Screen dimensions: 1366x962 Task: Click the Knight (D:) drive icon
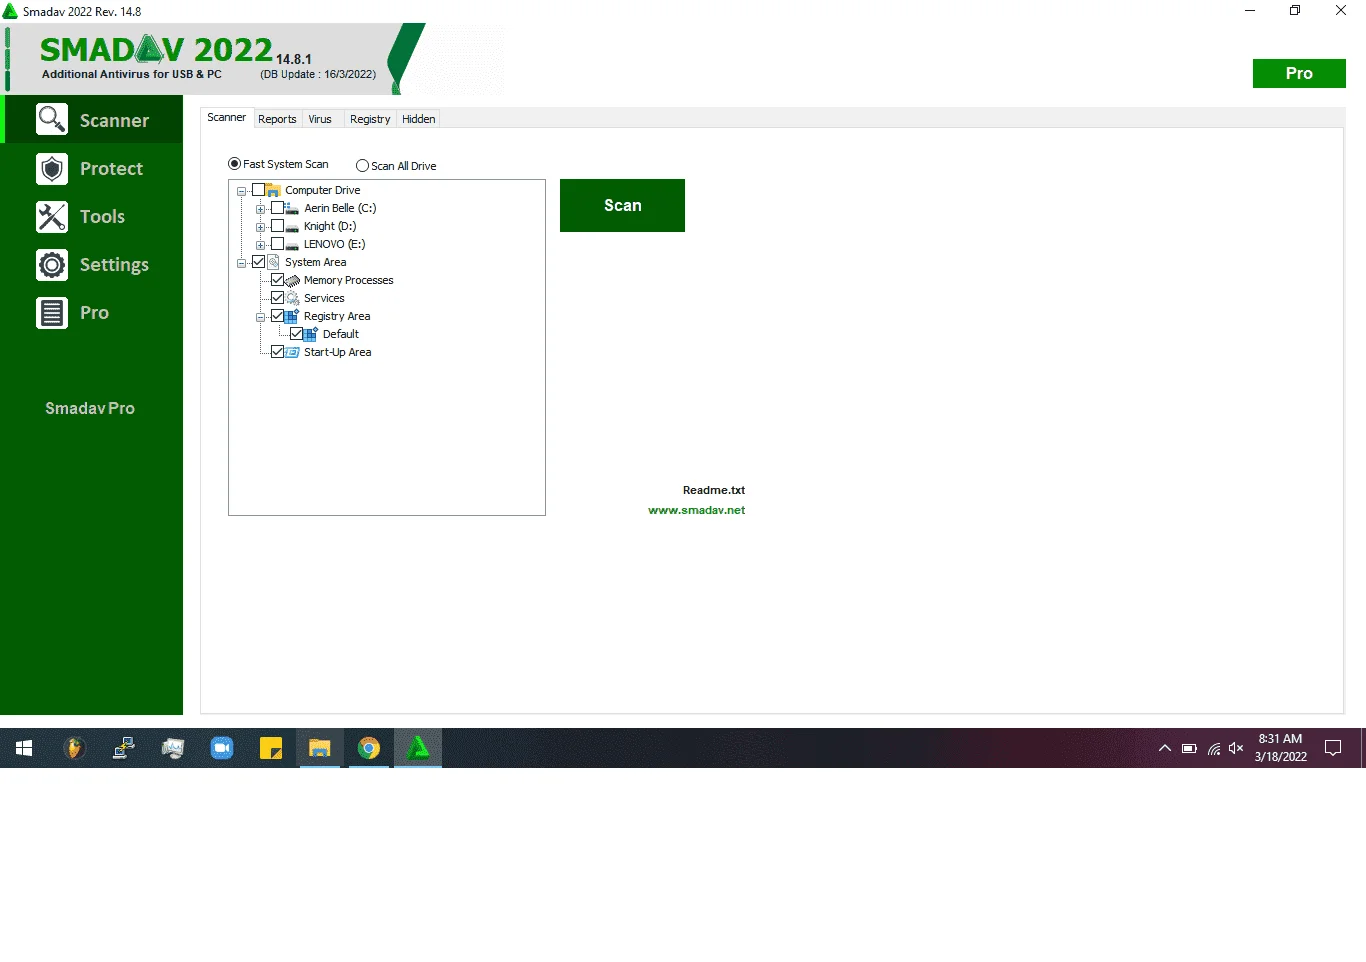point(292,226)
